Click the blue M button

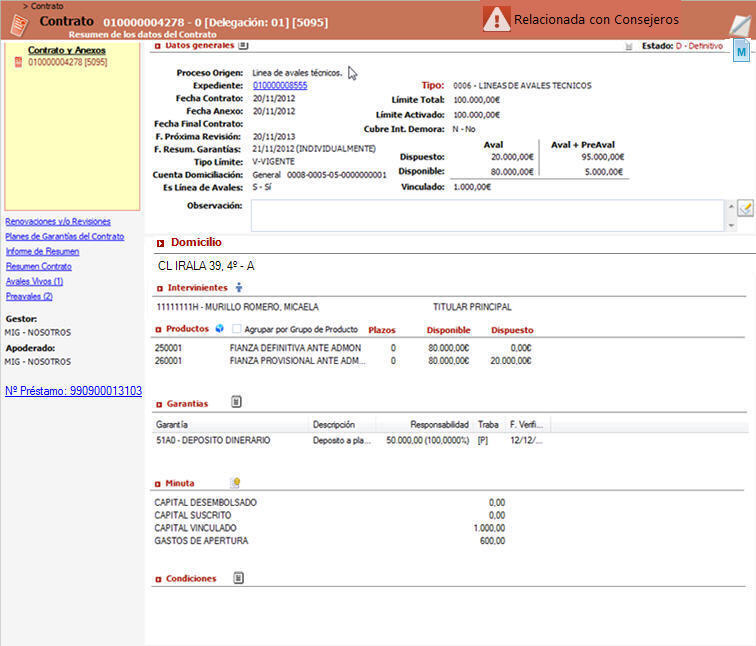(x=741, y=51)
